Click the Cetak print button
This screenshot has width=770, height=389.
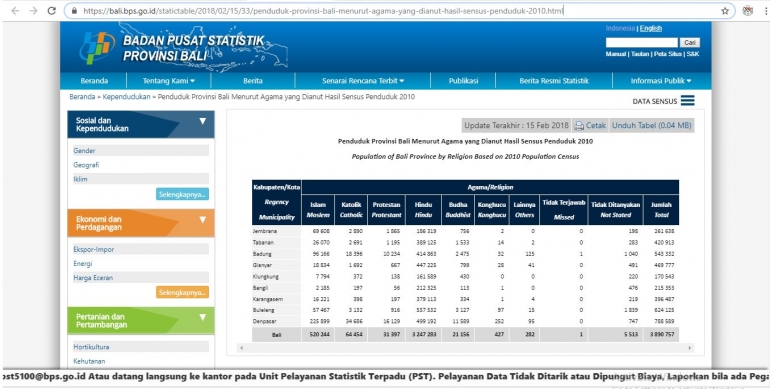[x=590, y=126]
